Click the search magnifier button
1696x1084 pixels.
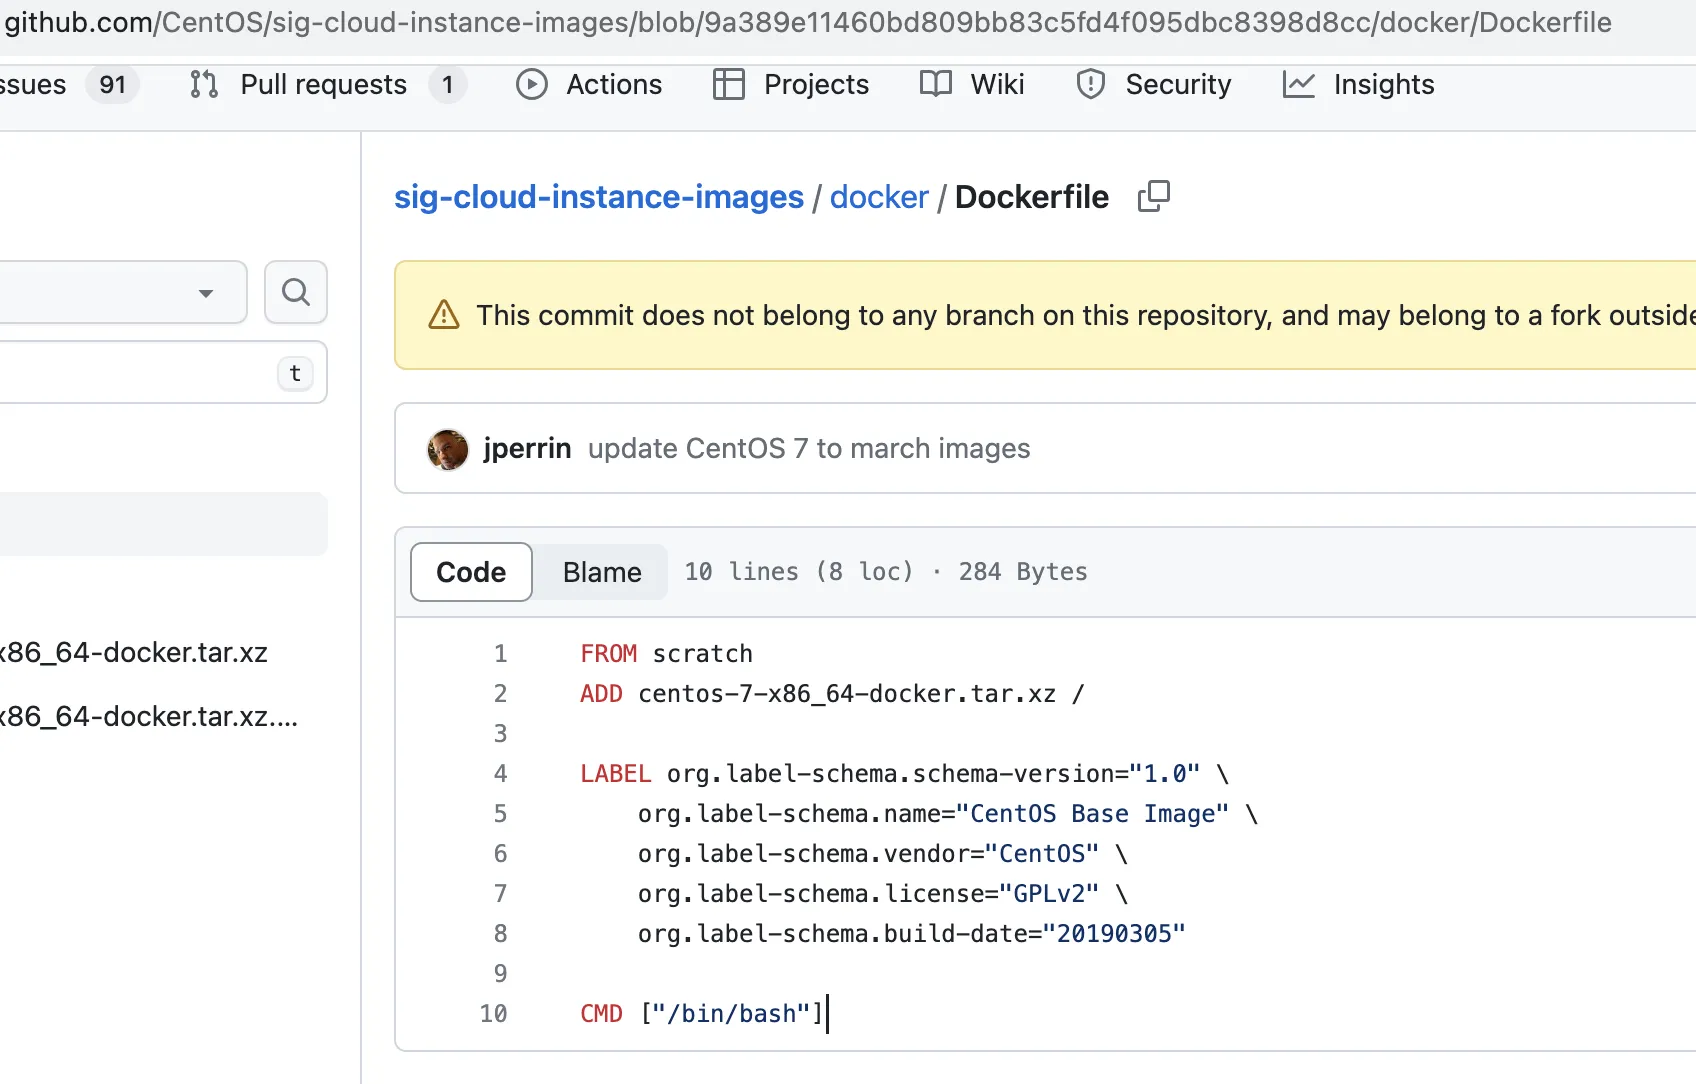click(296, 292)
